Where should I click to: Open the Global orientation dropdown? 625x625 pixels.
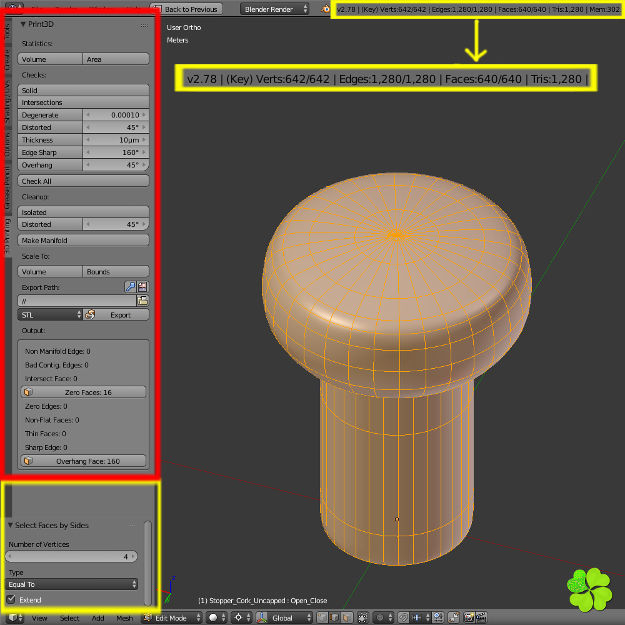pyautogui.click(x=289, y=618)
